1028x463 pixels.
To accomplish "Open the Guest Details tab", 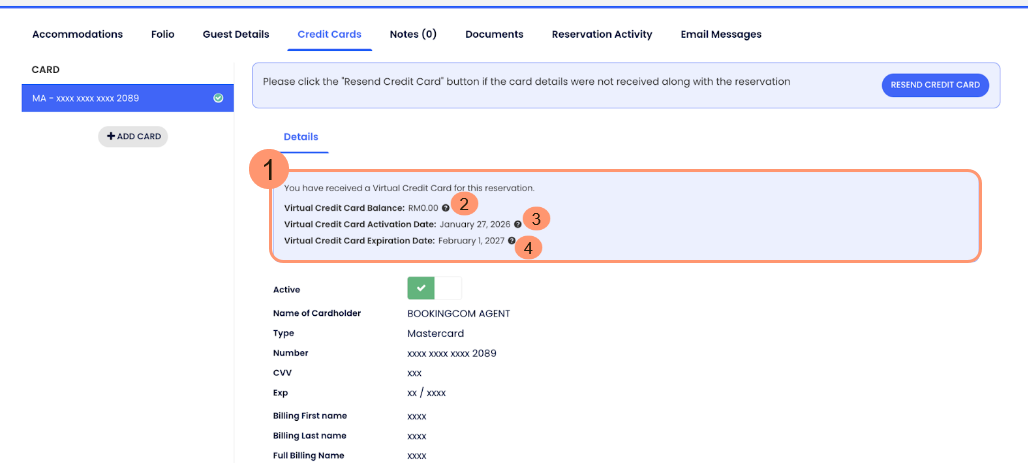I will [236, 34].
